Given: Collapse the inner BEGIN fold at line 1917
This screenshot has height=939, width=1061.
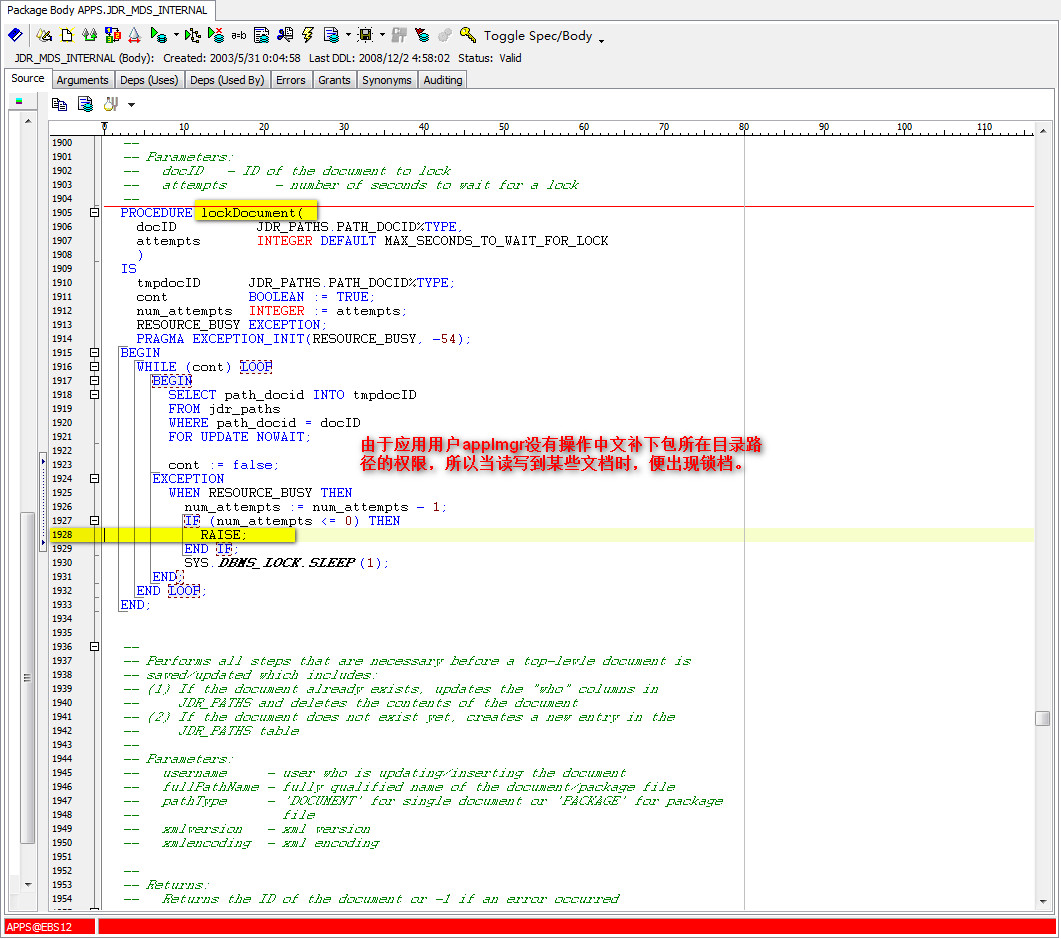Looking at the screenshot, I should click(x=95, y=381).
